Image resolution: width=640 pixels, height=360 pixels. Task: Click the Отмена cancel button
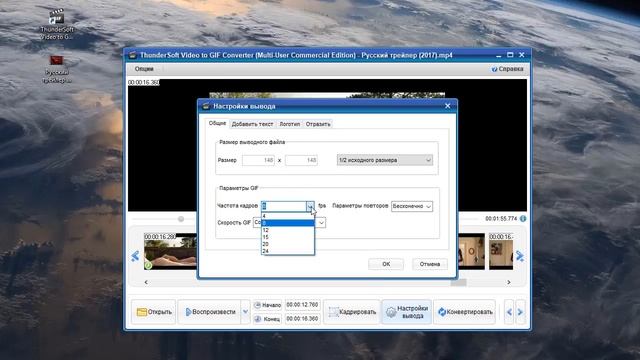pyautogui.click(x=430, y=264)
